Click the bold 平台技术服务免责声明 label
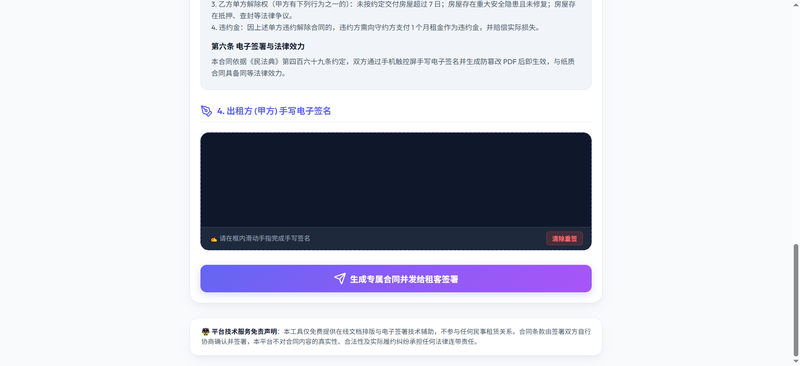 tap(244, 331)
